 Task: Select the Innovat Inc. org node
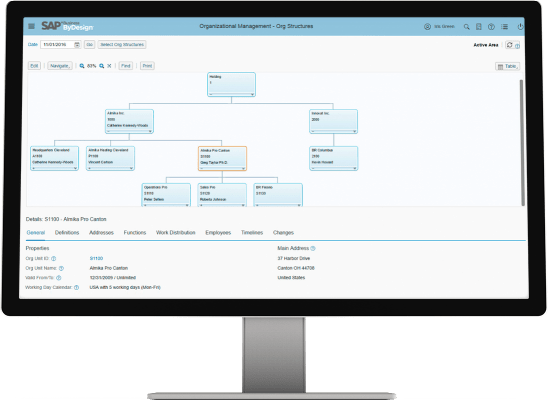point(333,121)
